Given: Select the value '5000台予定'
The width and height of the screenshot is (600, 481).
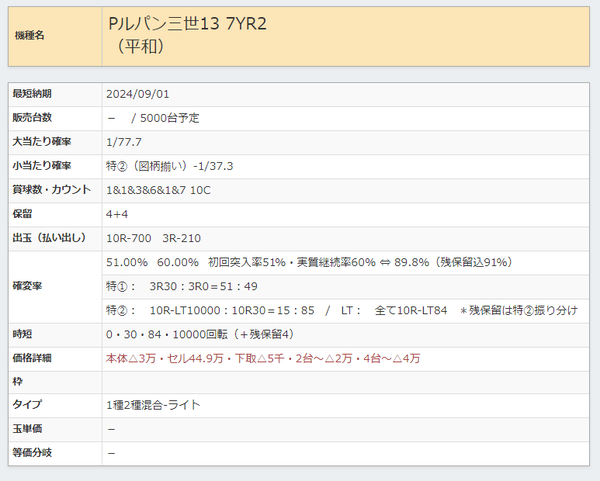Looking at the screenshot, I should (x=170, y=118).
